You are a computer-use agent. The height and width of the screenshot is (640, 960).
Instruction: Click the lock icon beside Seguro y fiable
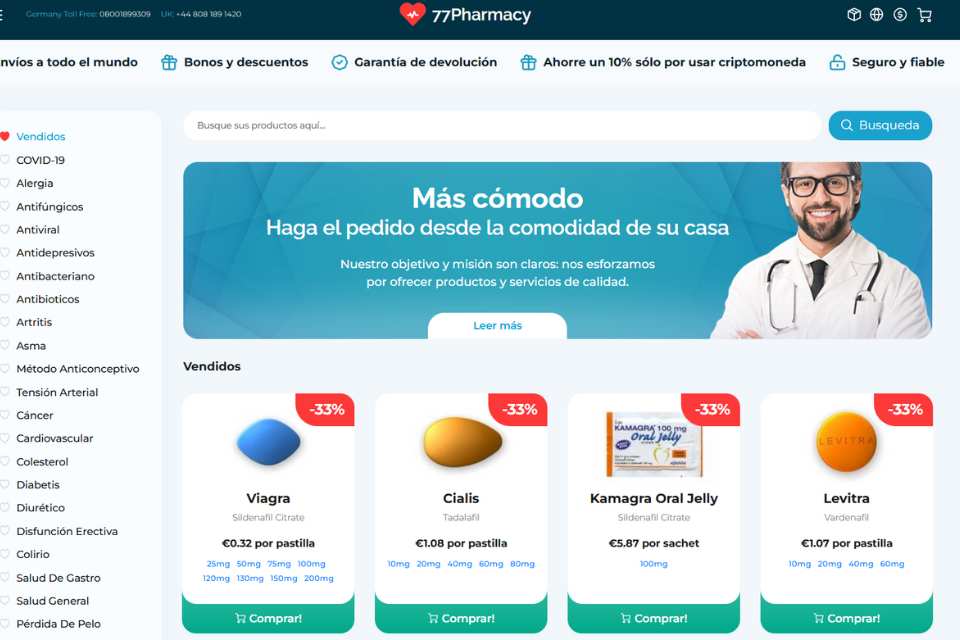837,62
